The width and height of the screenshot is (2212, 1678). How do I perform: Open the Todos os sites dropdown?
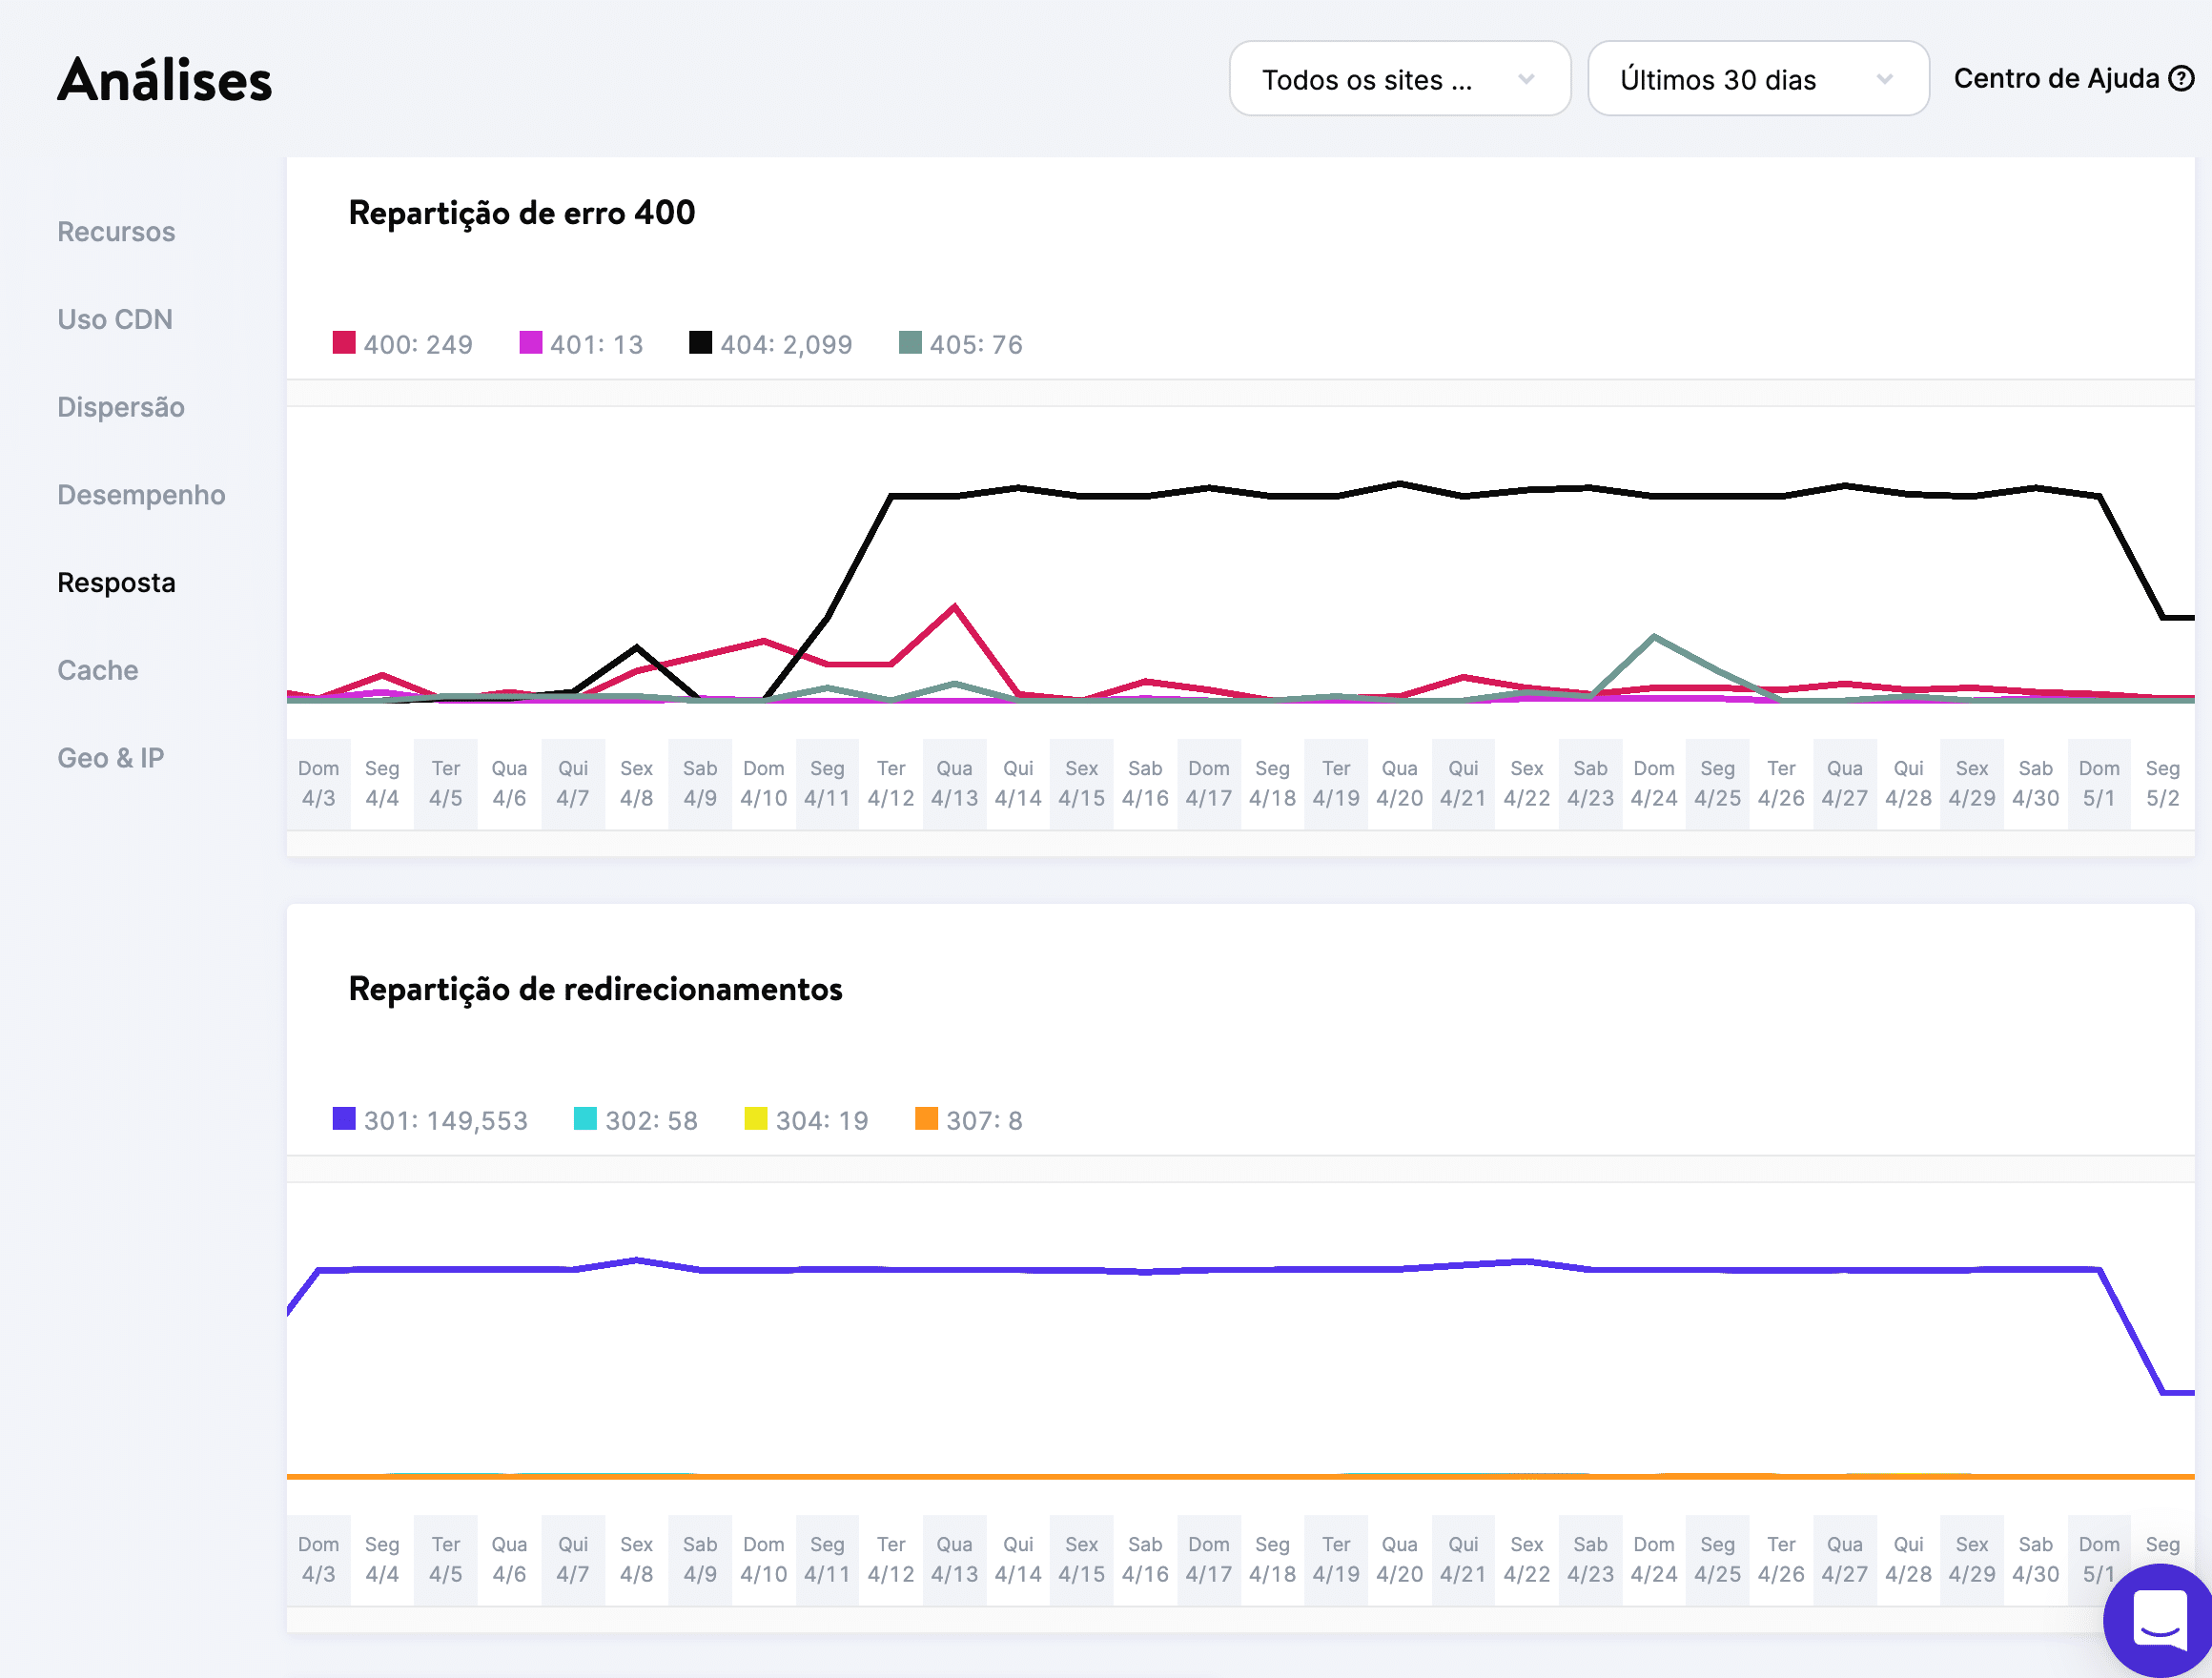pos(1399,78)
